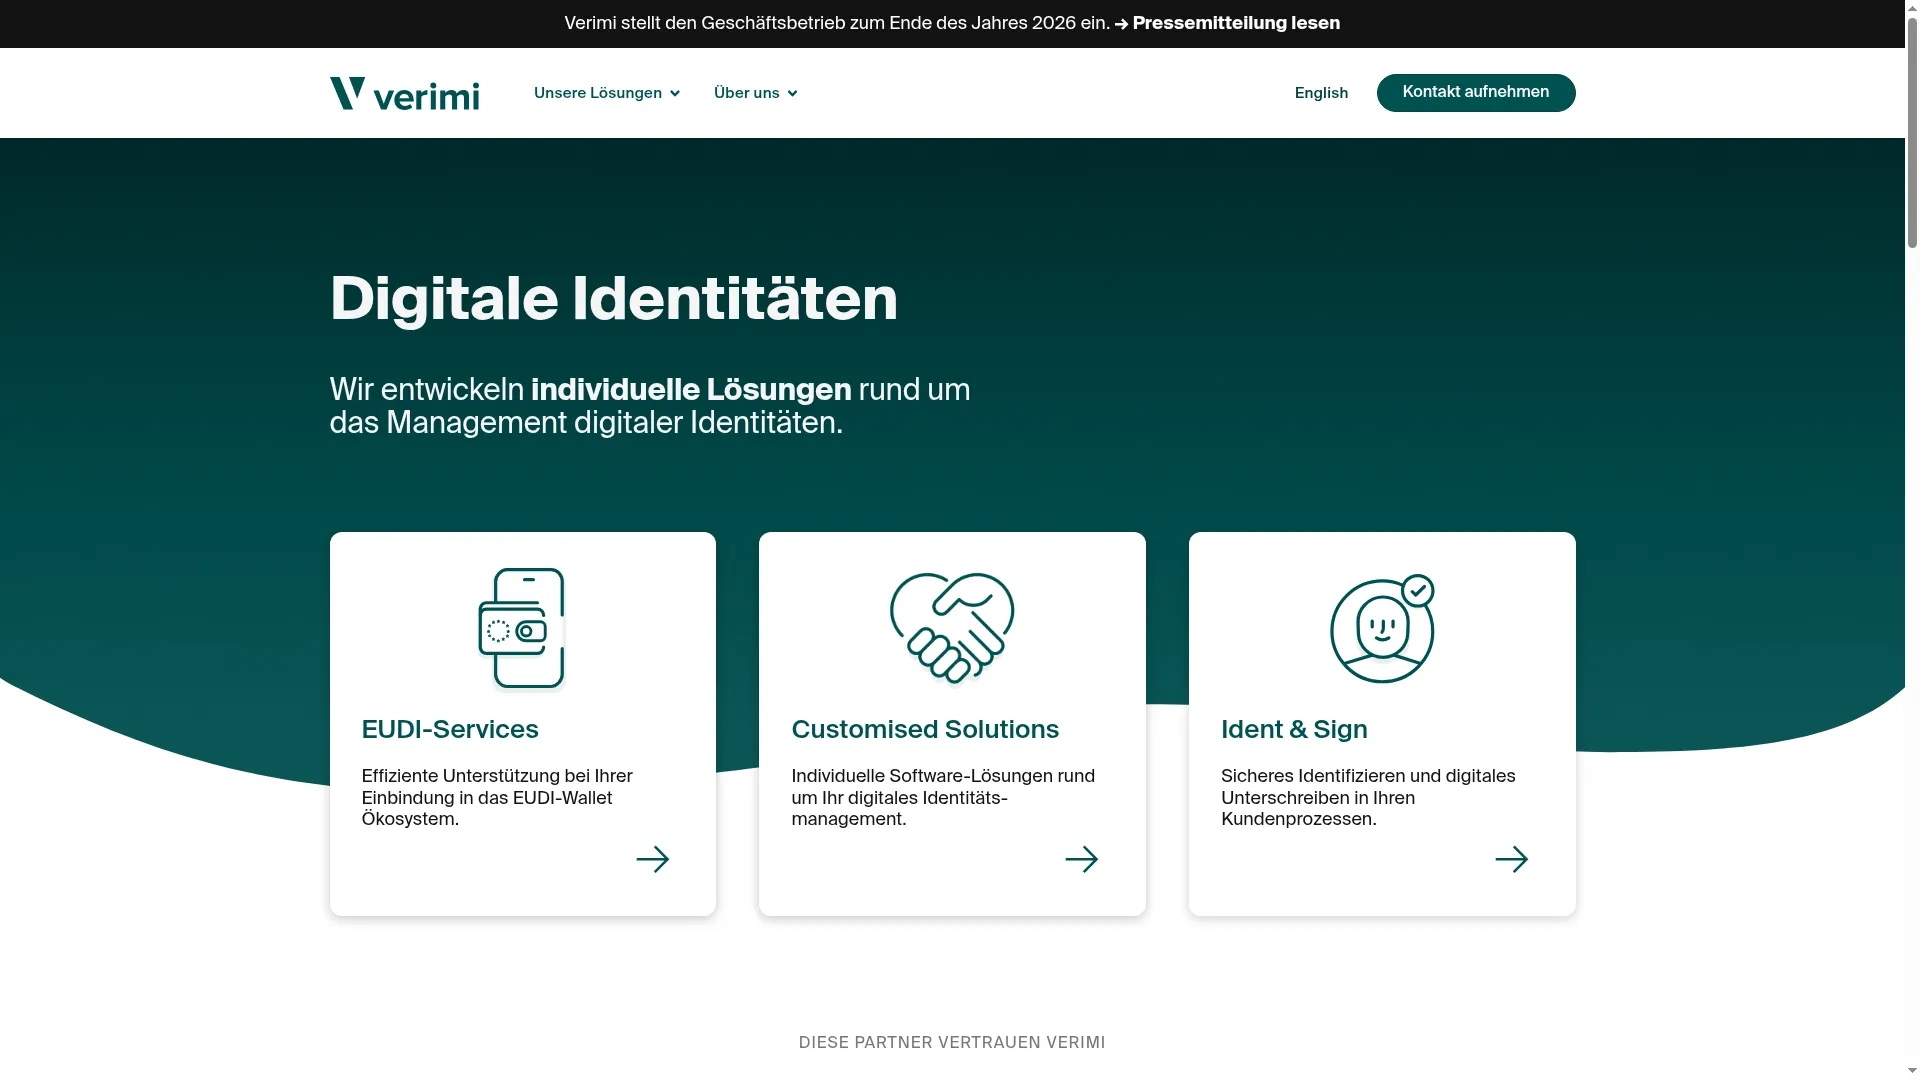Expand the Unsere Lösungen dropdown chevron

click(675, 94)
